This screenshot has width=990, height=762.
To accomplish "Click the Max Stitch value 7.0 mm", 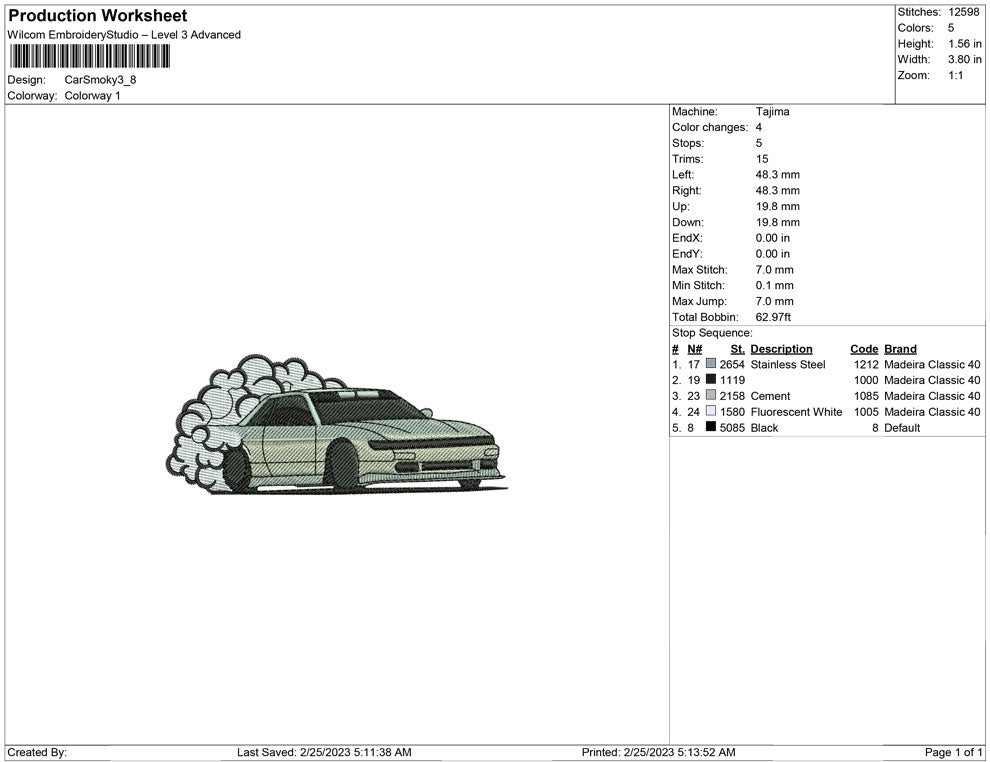I will pos(775,270).
